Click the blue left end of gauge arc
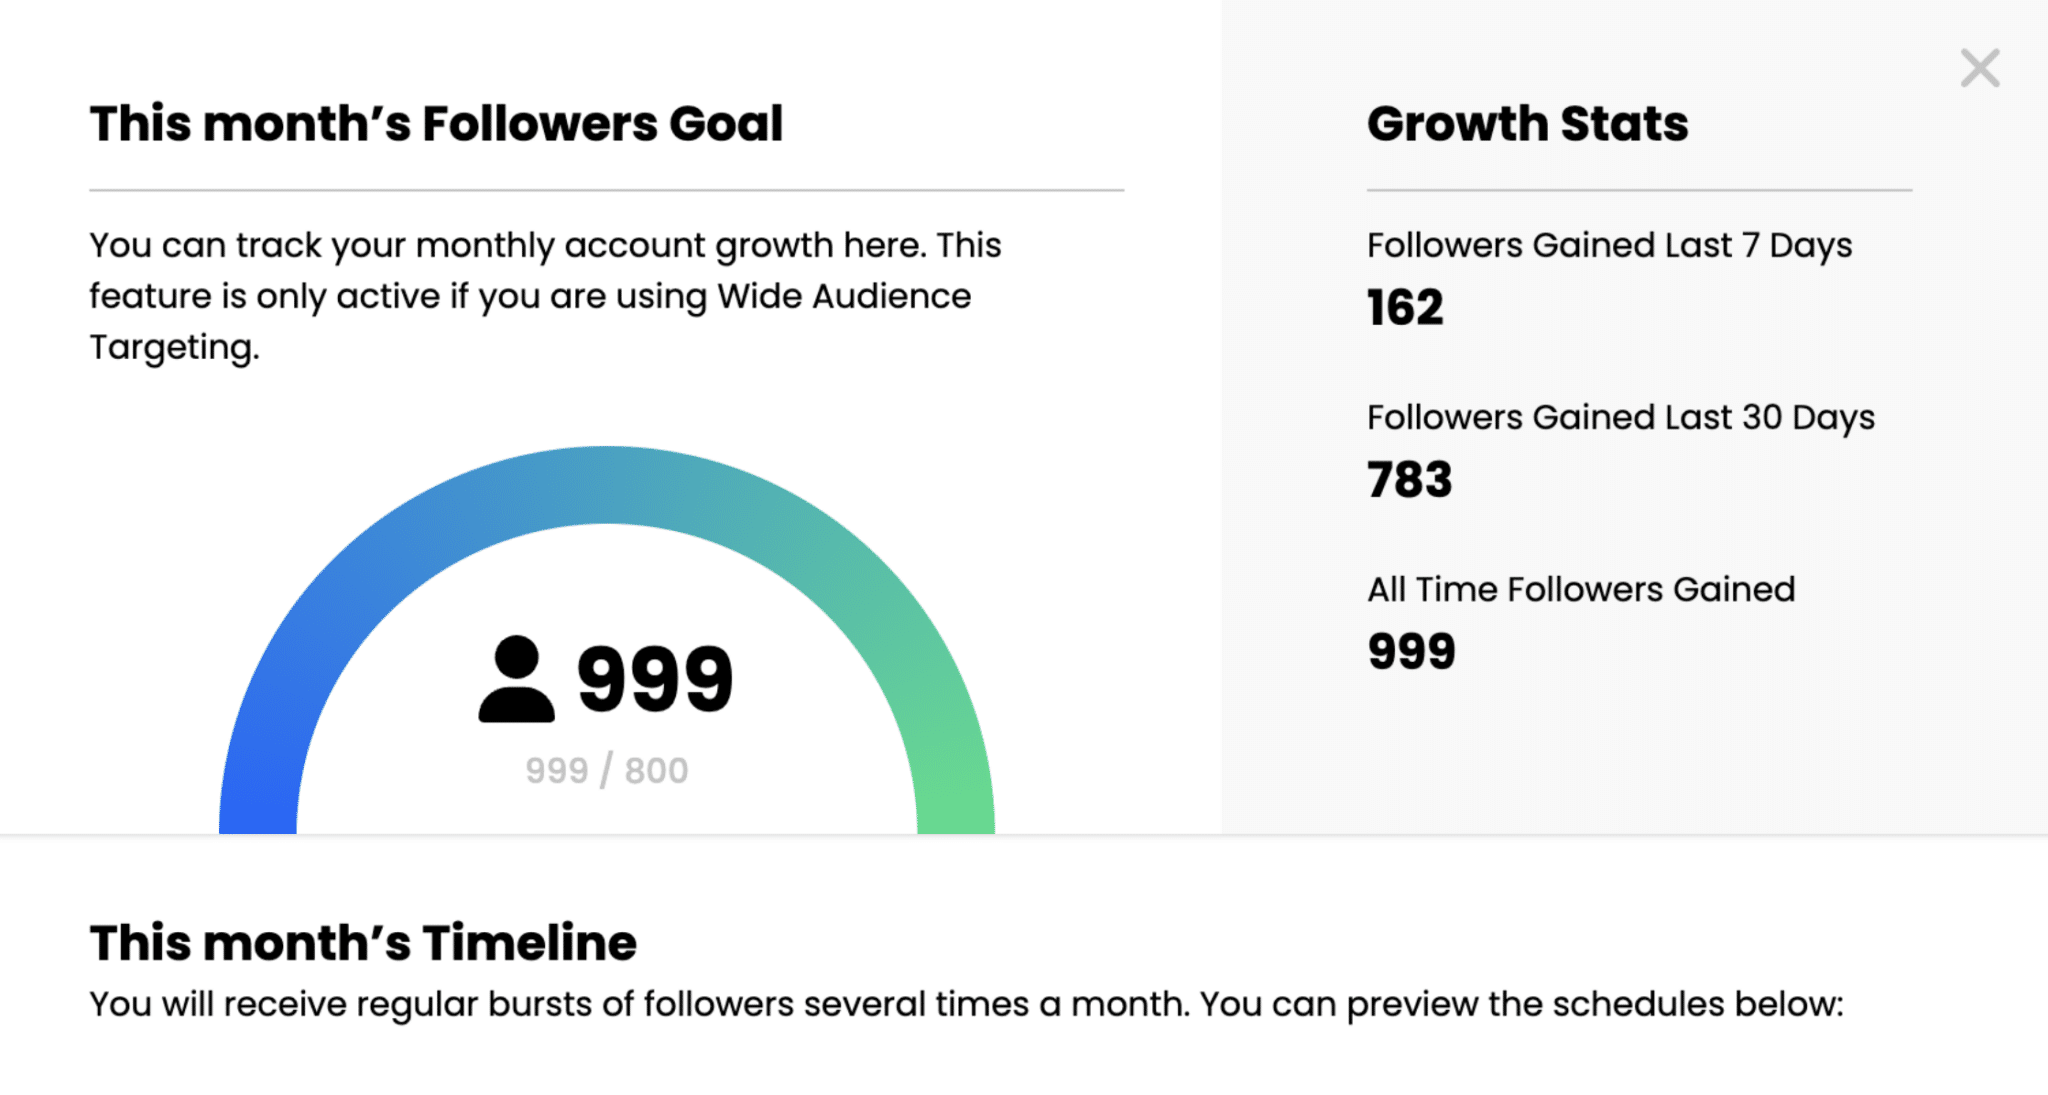This screenshot has width=2048, height=1095. tap(258, 790)
